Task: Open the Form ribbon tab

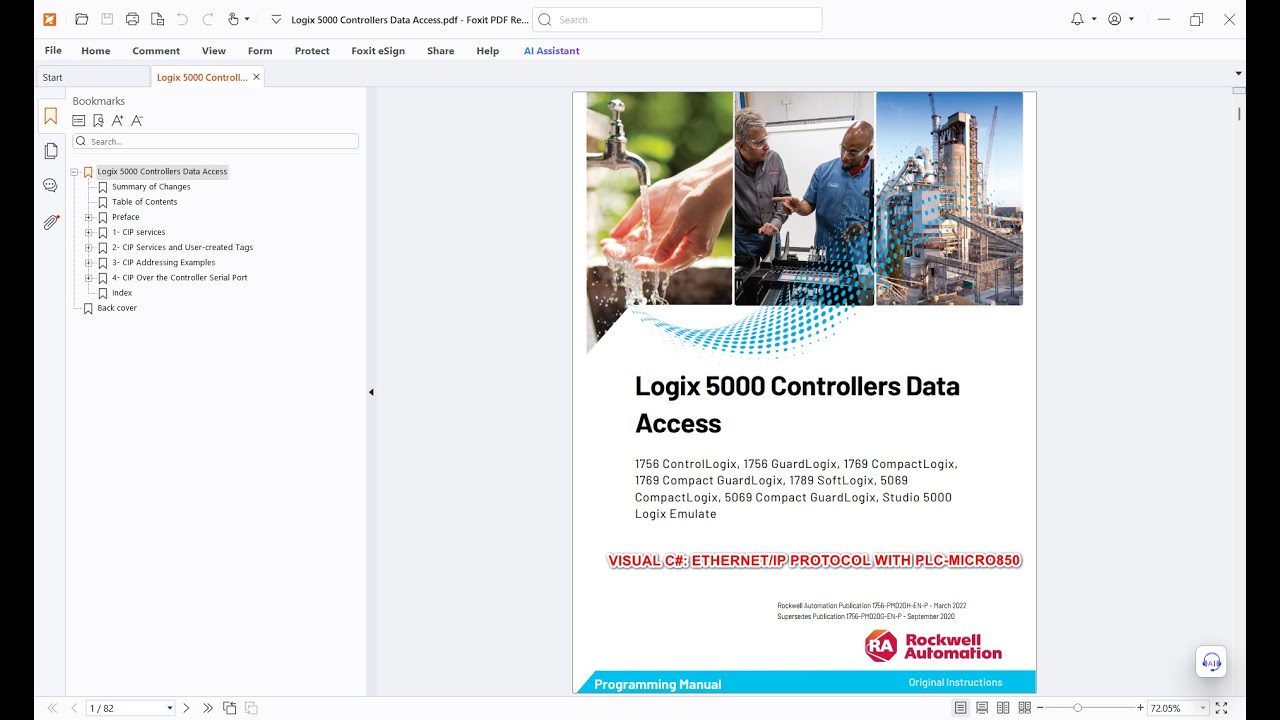Action: click(260, 51)
